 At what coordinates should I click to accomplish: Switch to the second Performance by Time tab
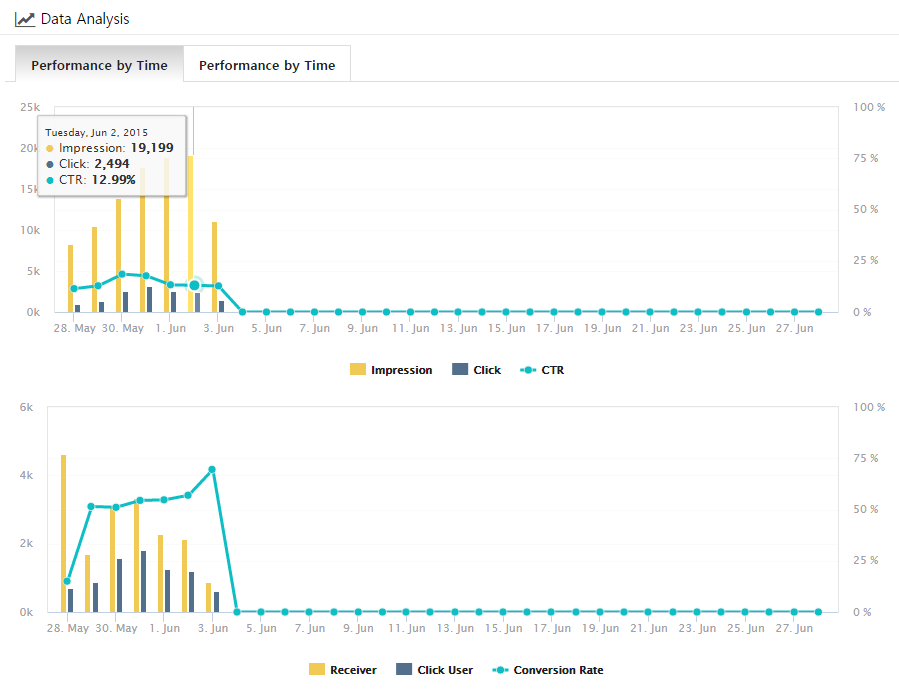click(x=267, y=65)
